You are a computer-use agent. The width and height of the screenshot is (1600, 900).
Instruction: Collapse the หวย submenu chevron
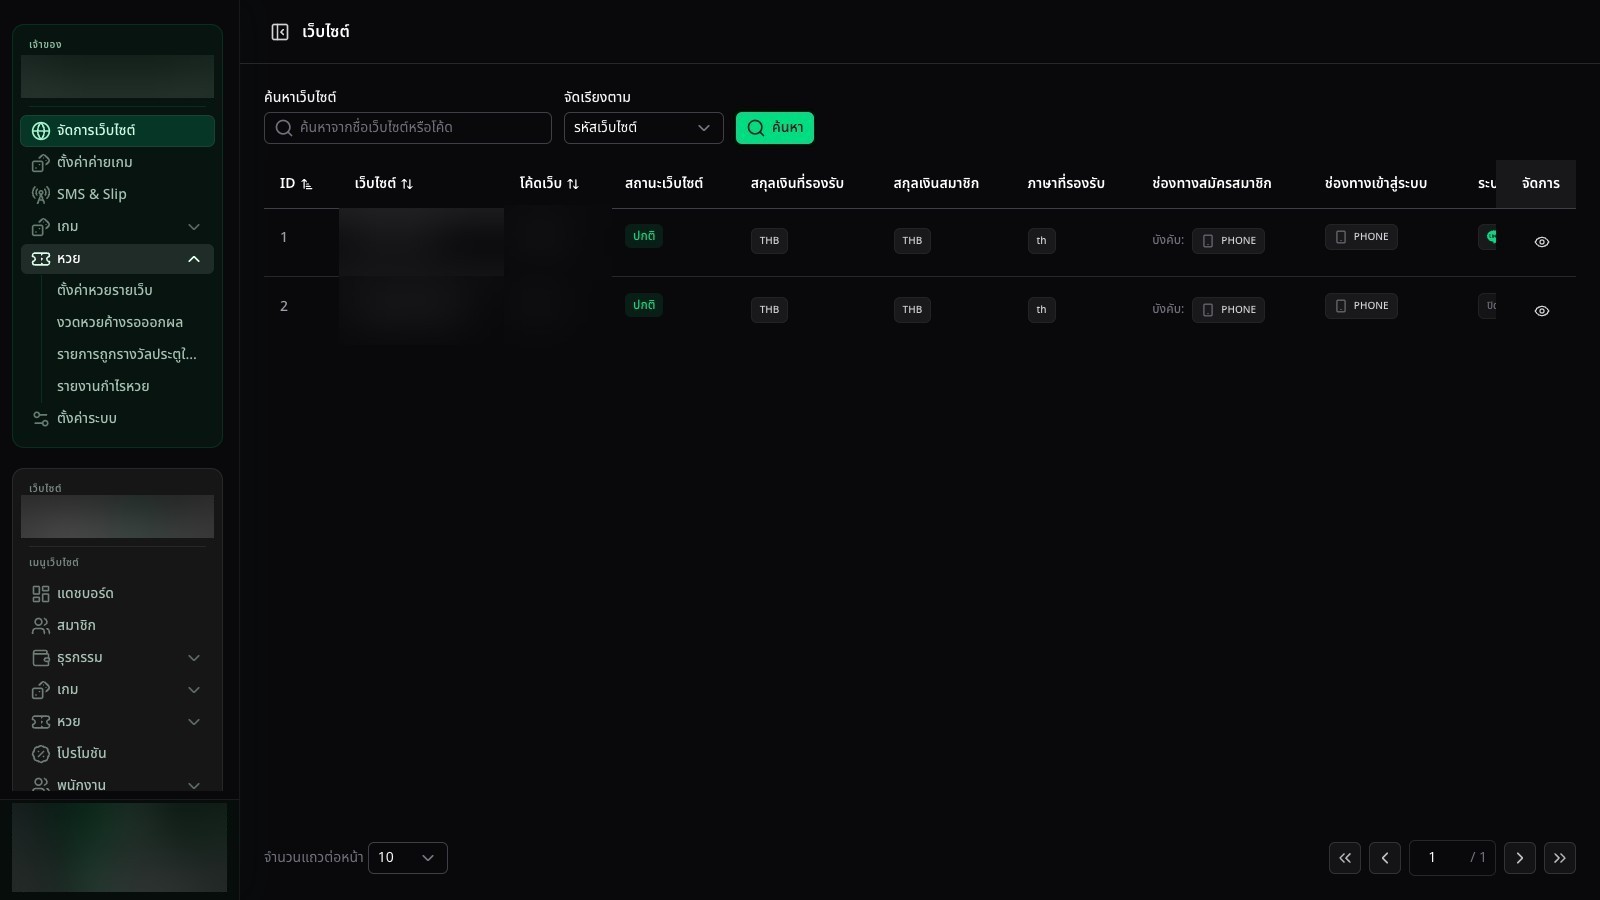click(x=194, y=259)
